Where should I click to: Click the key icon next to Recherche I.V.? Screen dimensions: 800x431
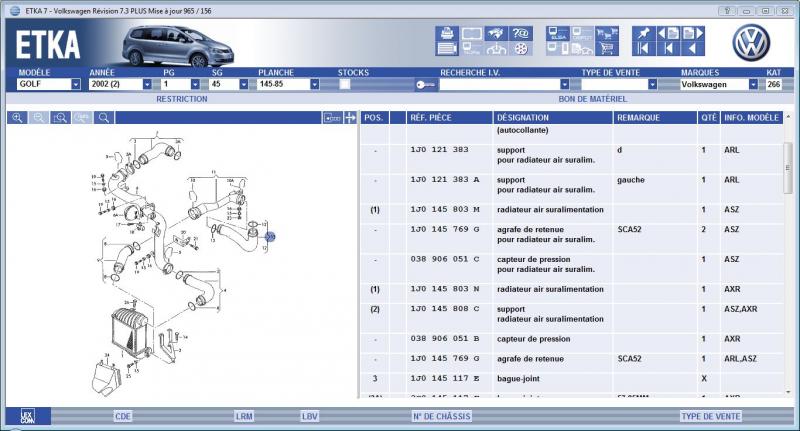pyautogui.click(x=426, y=85)
